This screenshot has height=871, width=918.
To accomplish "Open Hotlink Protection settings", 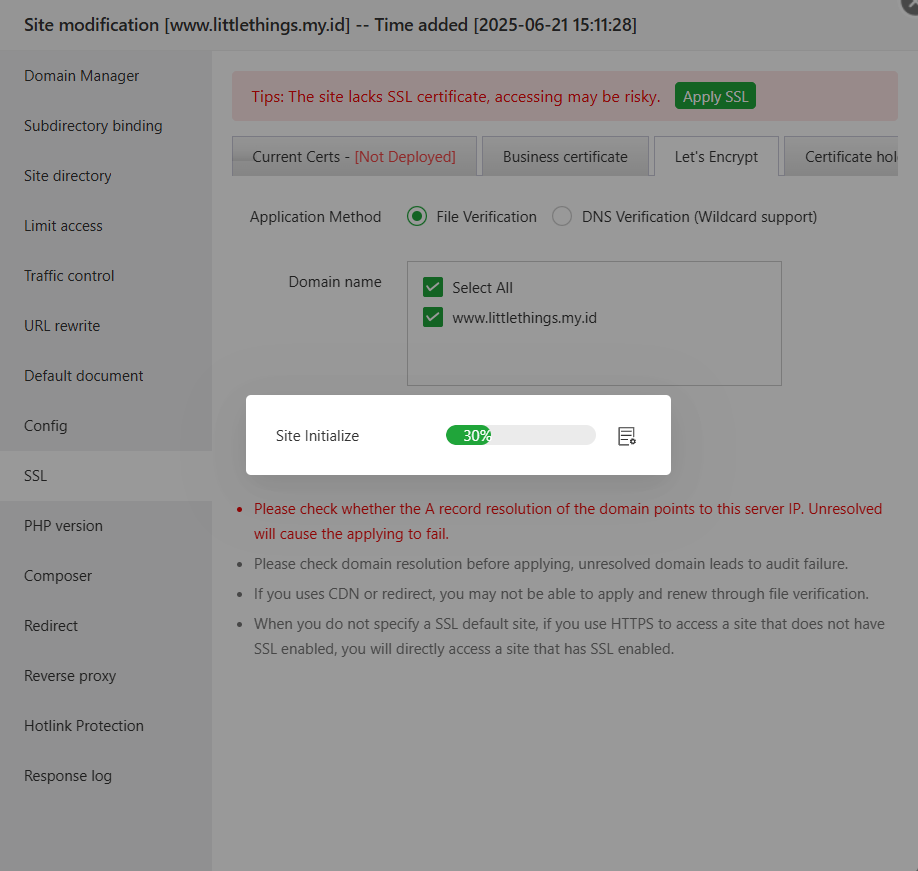I will pyautogui.click(x=83, y=725).
